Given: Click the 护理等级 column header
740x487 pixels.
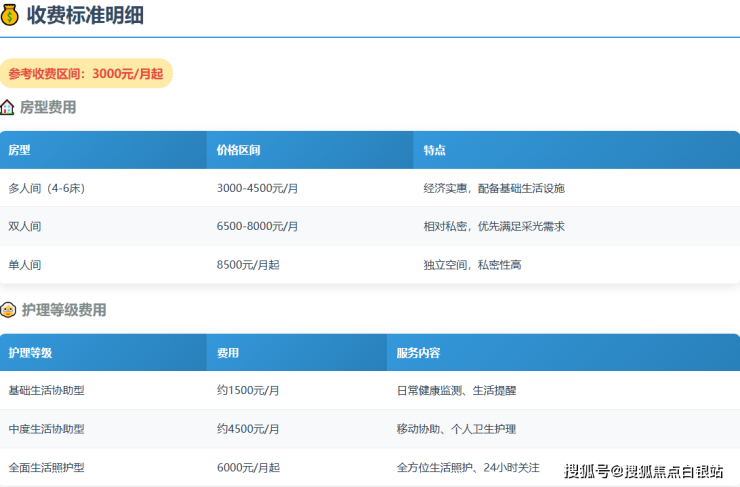Looking at the screenshot, I should coord(30,353).
